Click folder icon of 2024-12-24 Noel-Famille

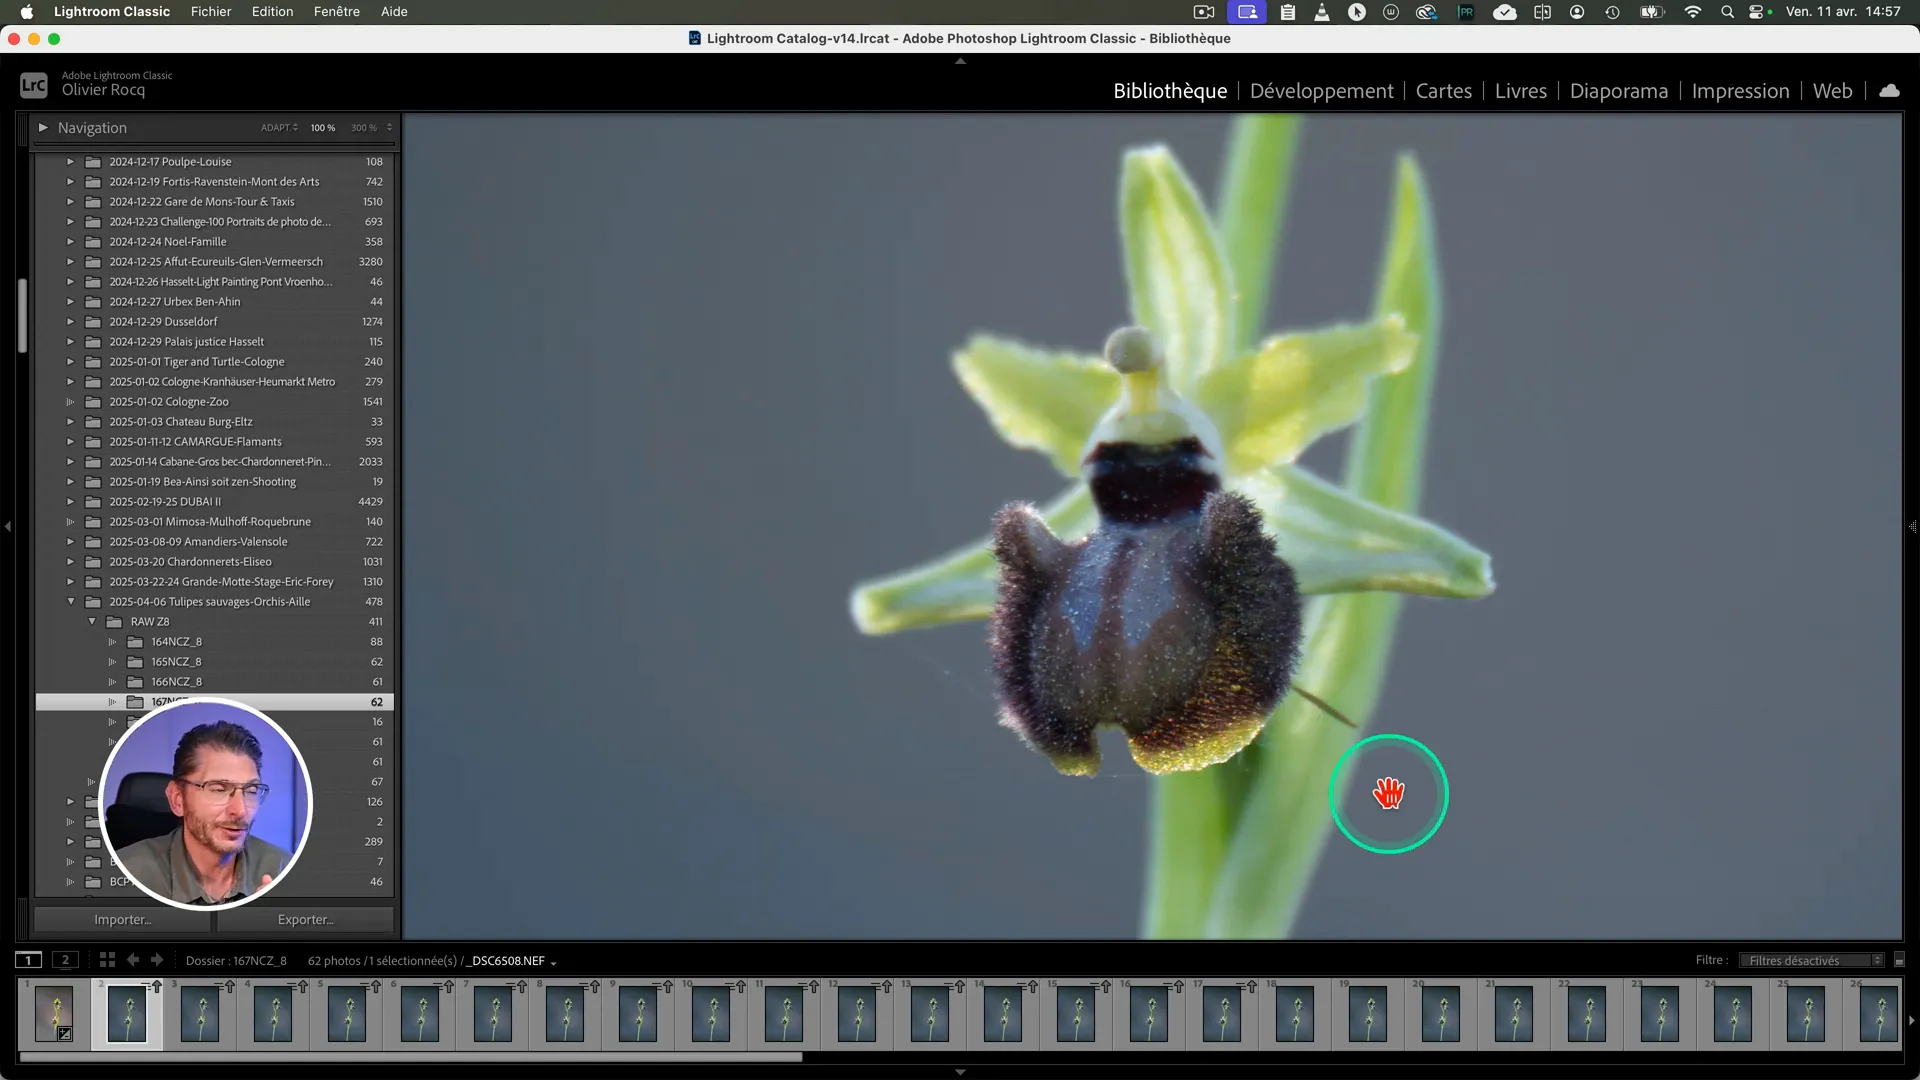(93, 241)
